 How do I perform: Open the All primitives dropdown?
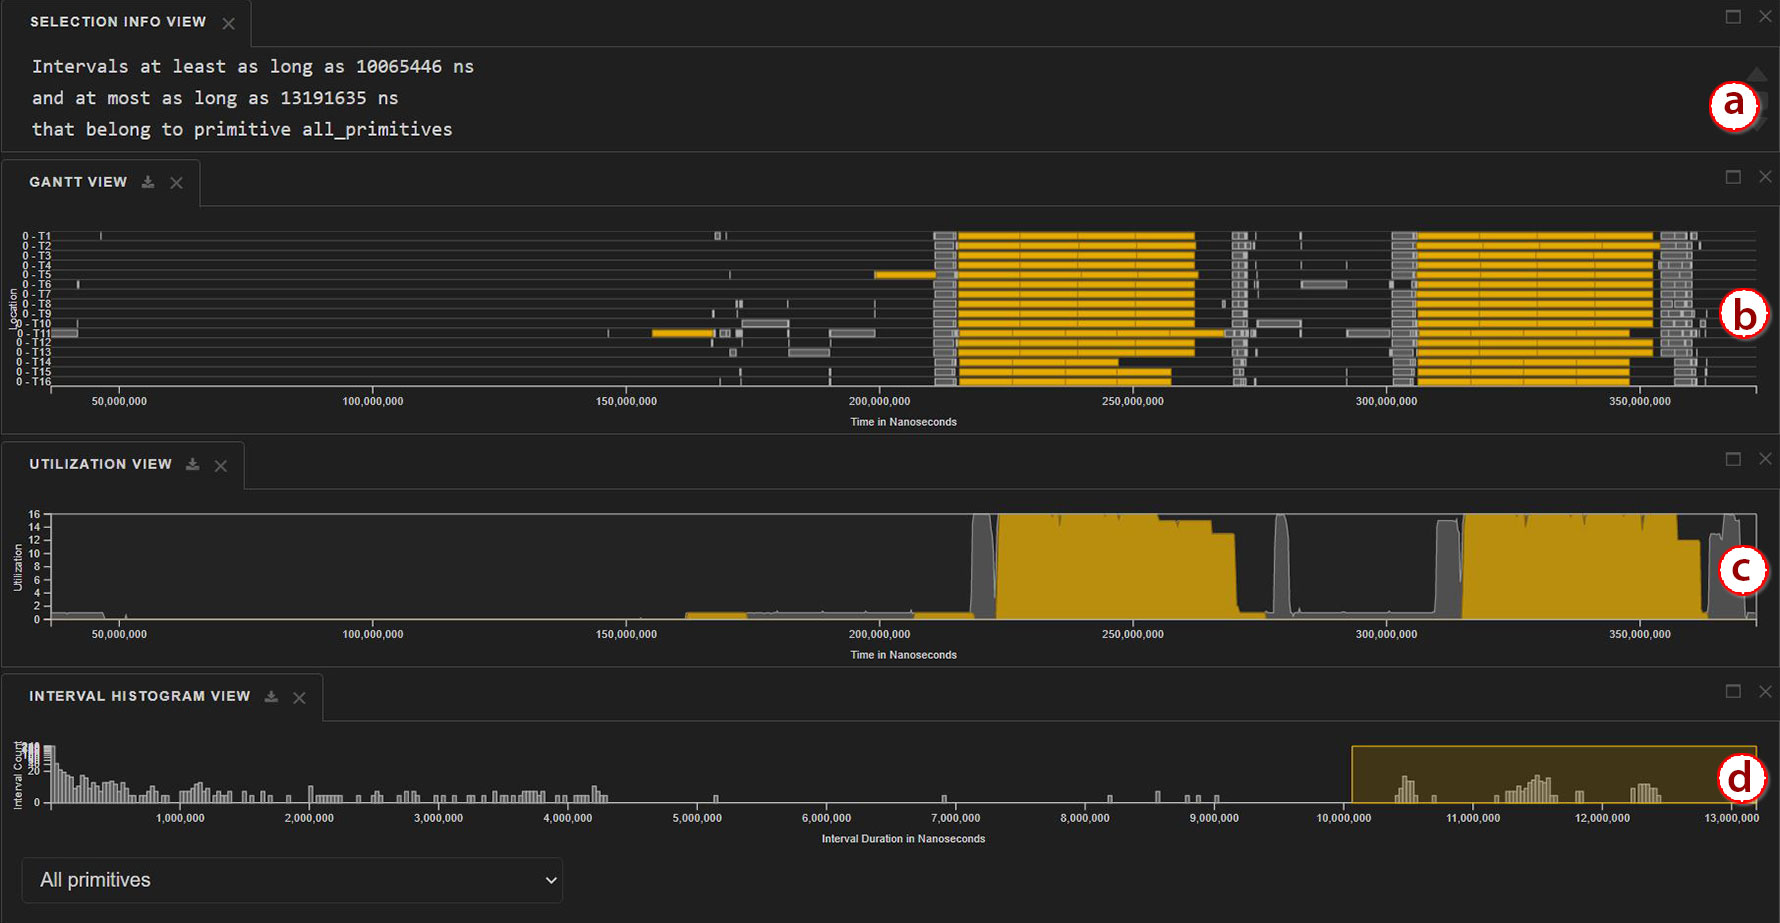(x=292, y=880)
